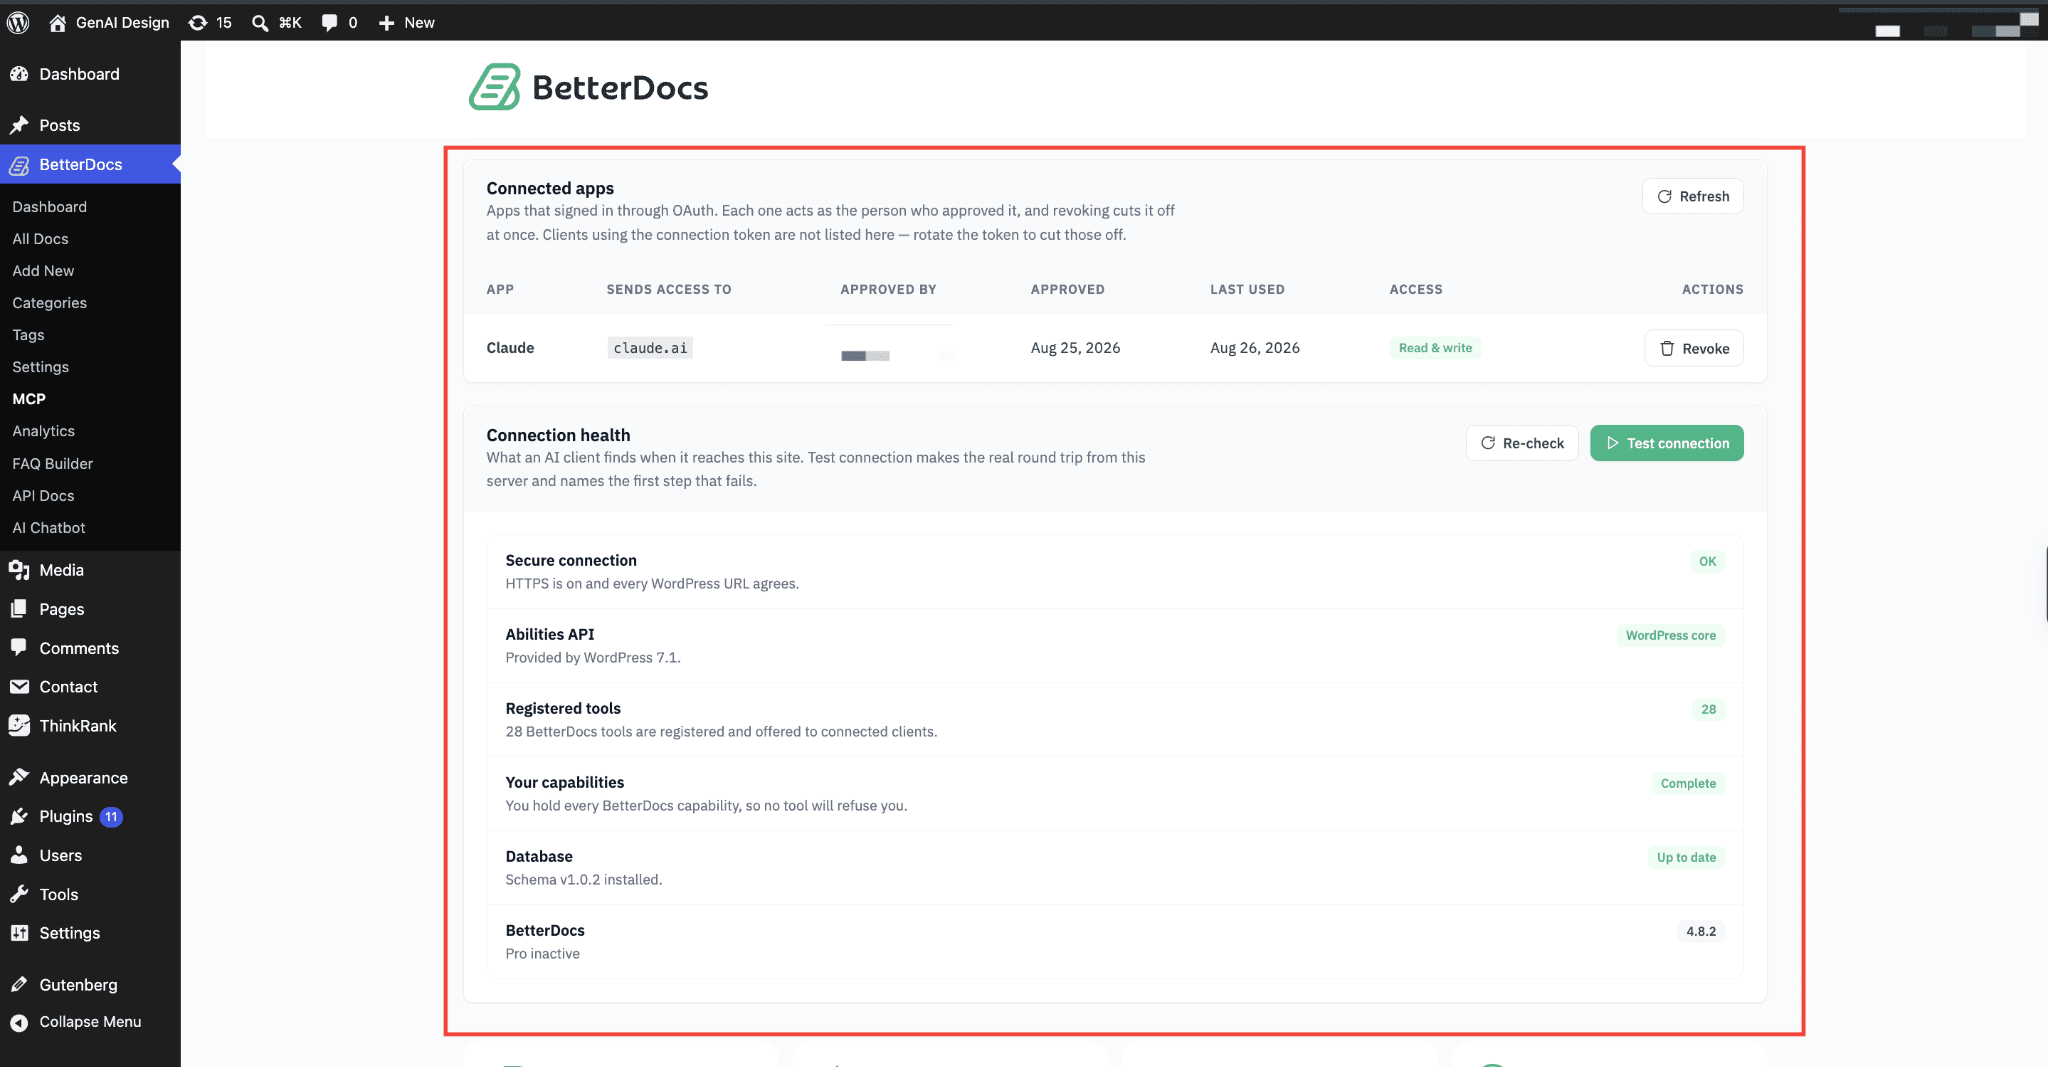Click the APPROVED BY column header
The image size is (2048, 1067).
point(888,289)
